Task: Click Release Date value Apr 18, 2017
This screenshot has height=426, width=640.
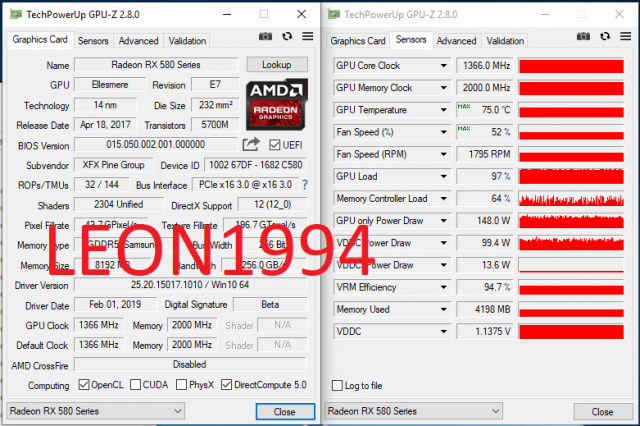Action: pyautogui.click(x=105, y=124)
